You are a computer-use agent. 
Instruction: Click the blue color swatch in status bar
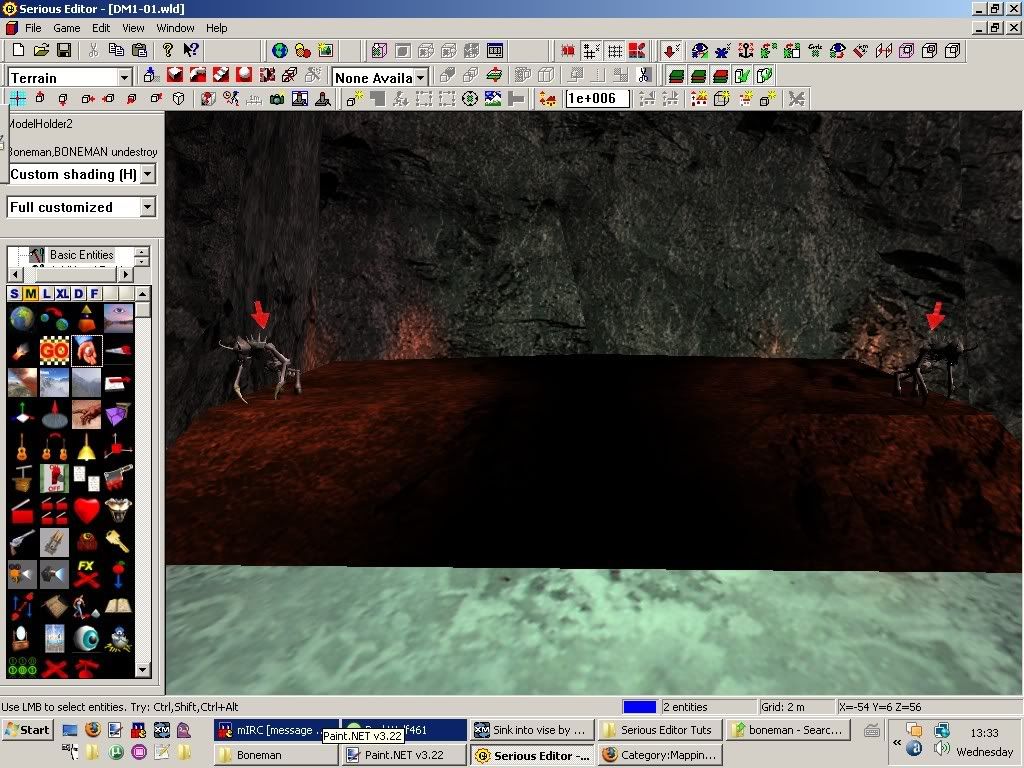click(x=638, y=707)
